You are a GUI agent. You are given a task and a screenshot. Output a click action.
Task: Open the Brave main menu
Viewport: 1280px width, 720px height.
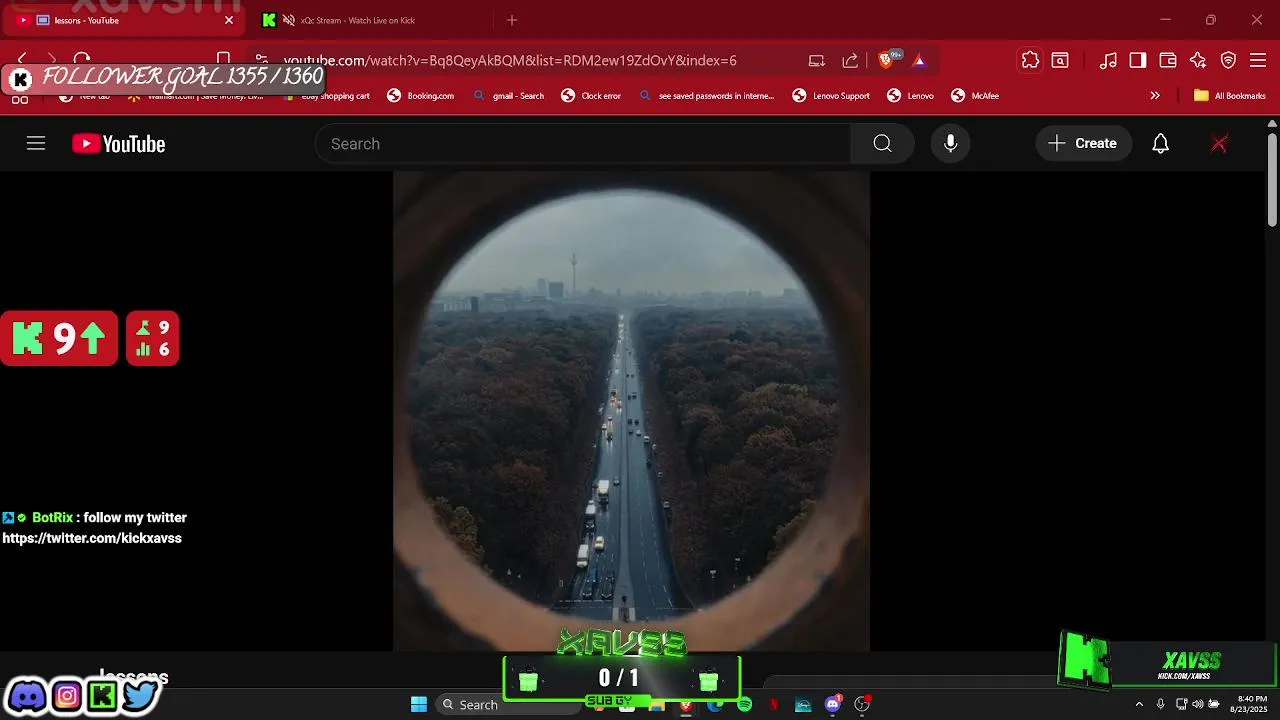(1258, 60)
